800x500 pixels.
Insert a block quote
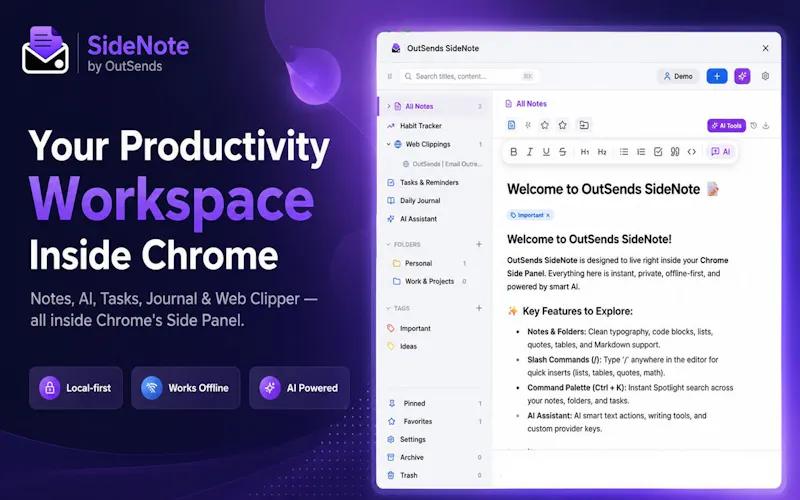(675, 152)
